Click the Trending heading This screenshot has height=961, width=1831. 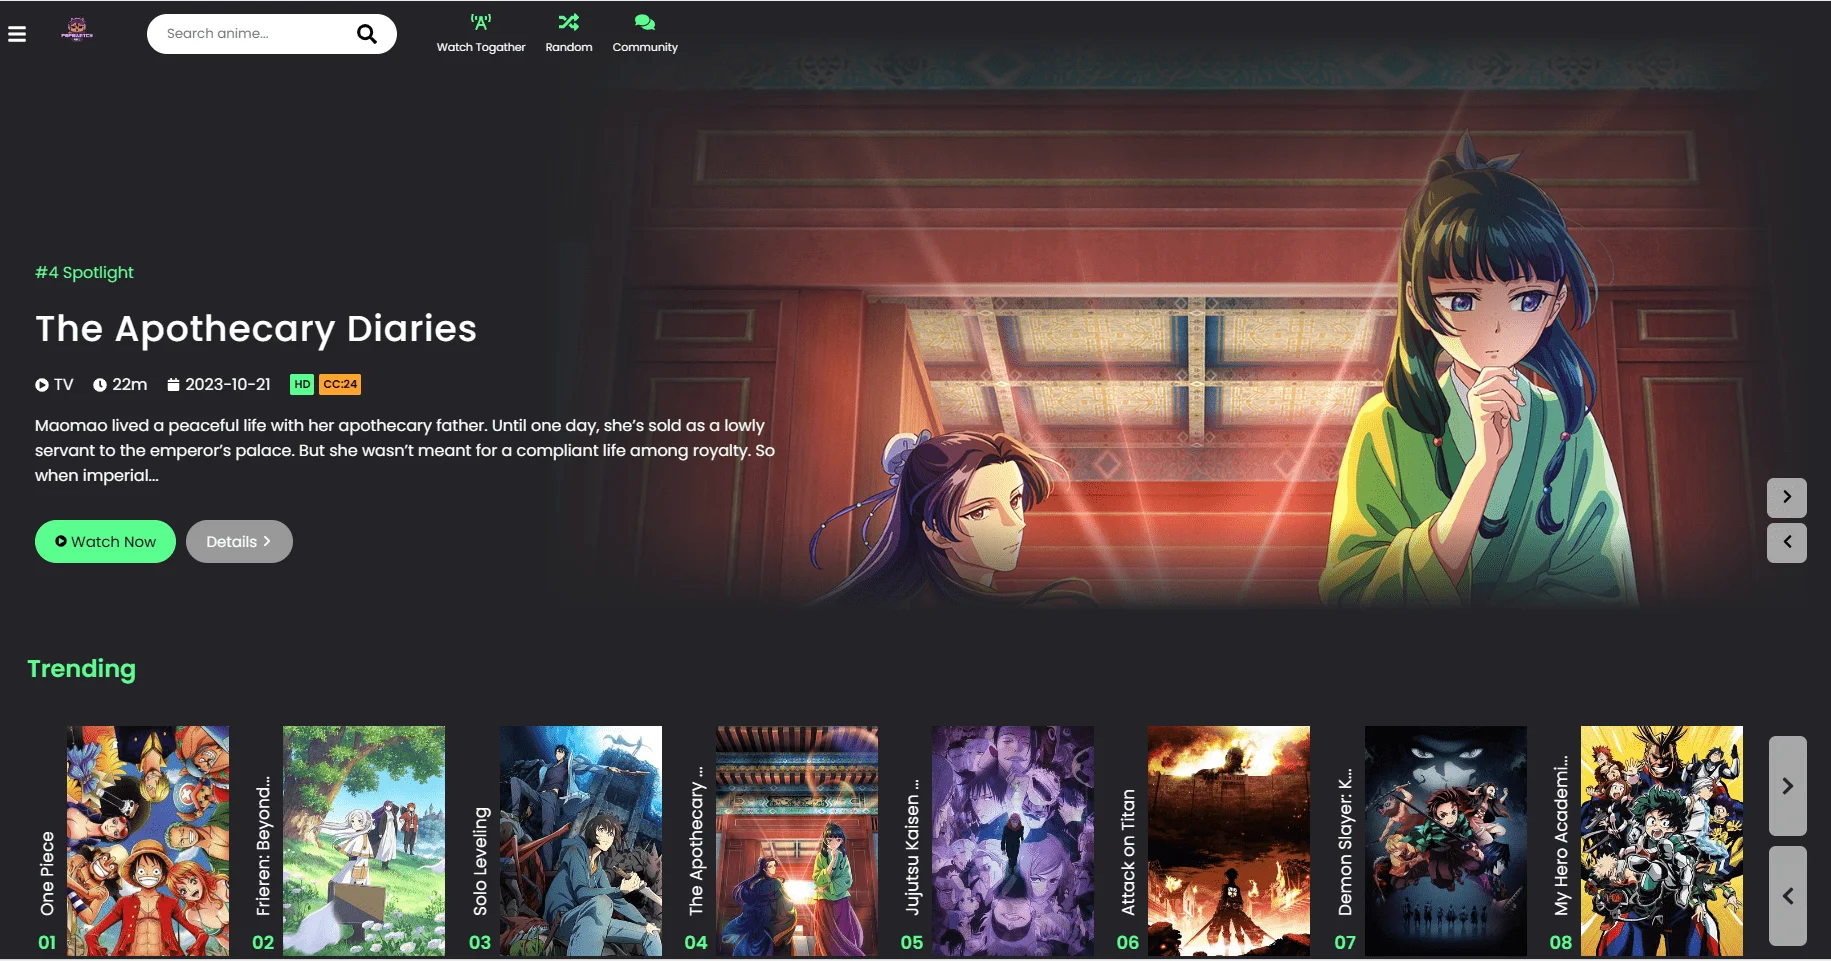click(x=81, y=669)
